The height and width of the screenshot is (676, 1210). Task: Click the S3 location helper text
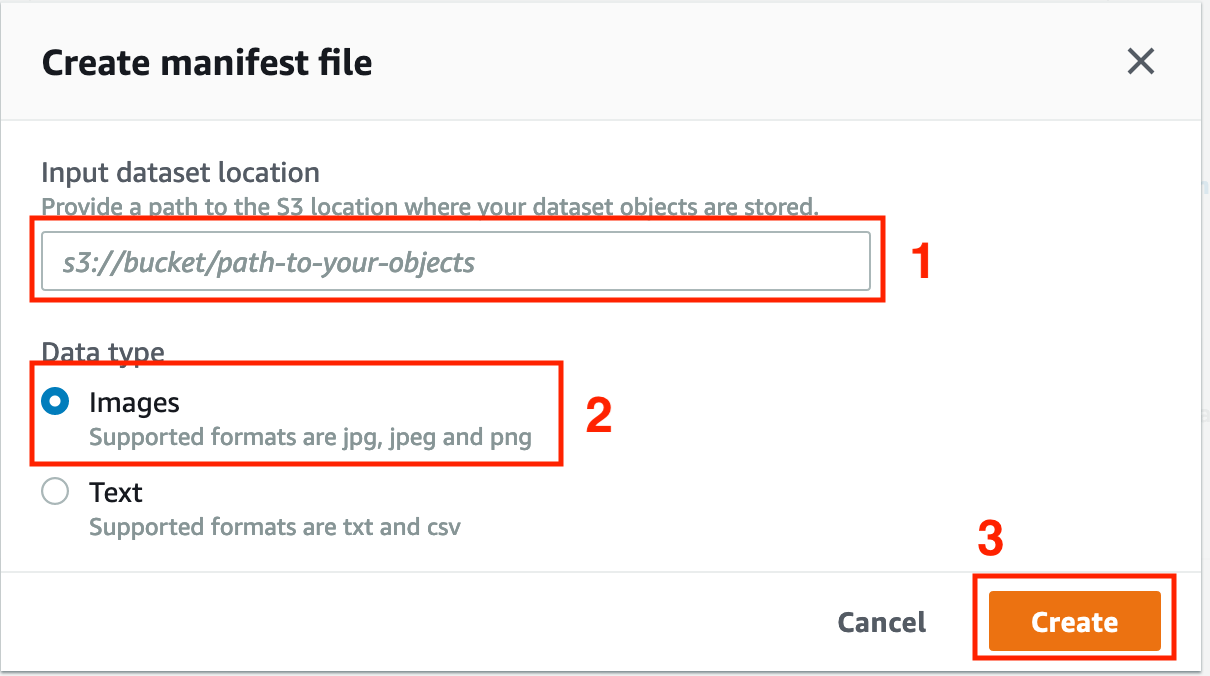[430, 207]
